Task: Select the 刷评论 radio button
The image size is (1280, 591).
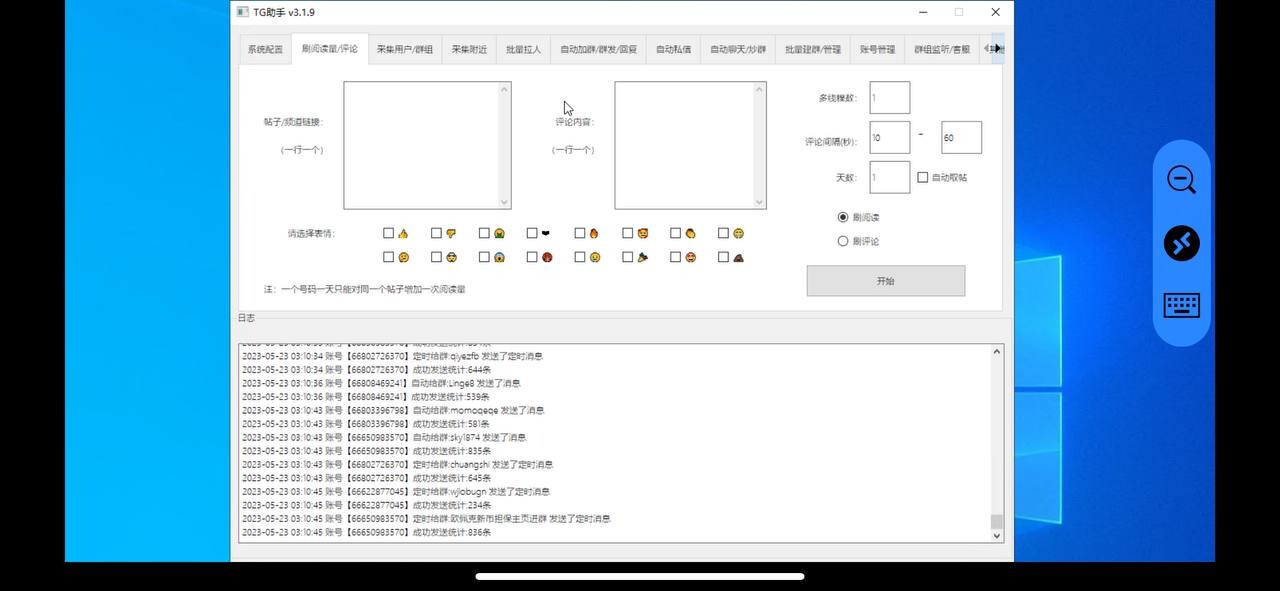Action: coord(843,240)
